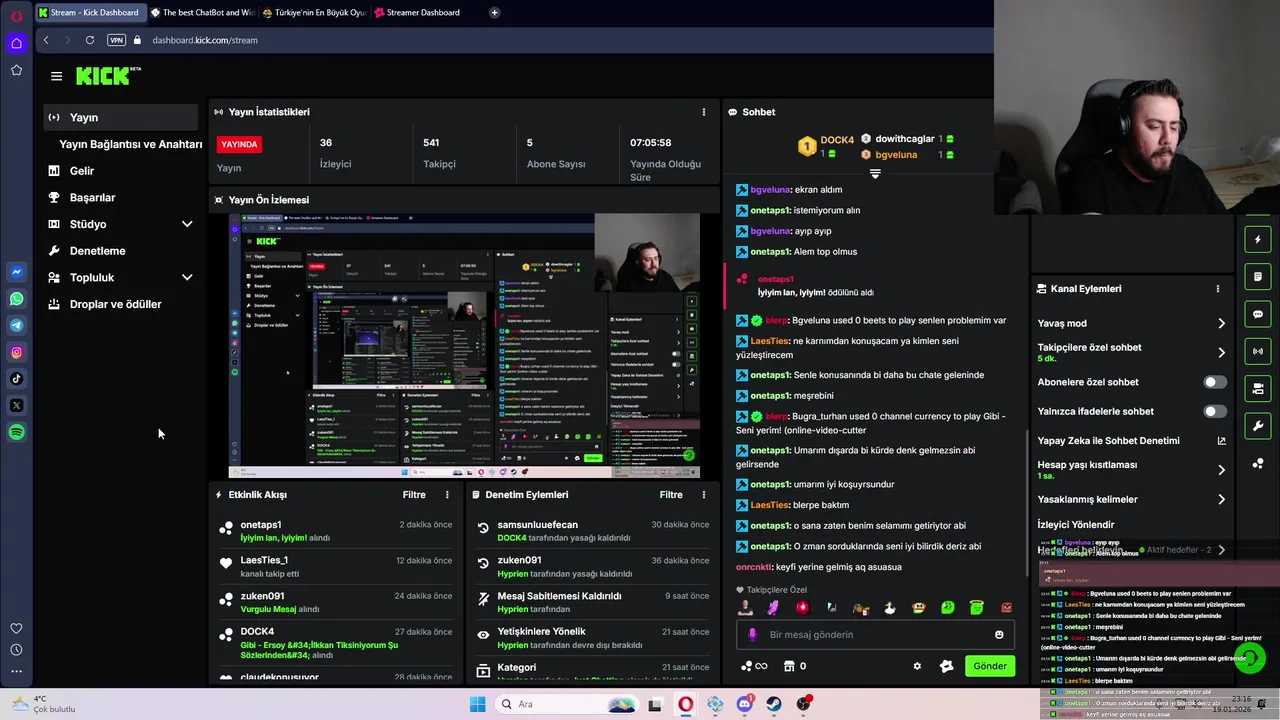Go back in browser history

46,40
